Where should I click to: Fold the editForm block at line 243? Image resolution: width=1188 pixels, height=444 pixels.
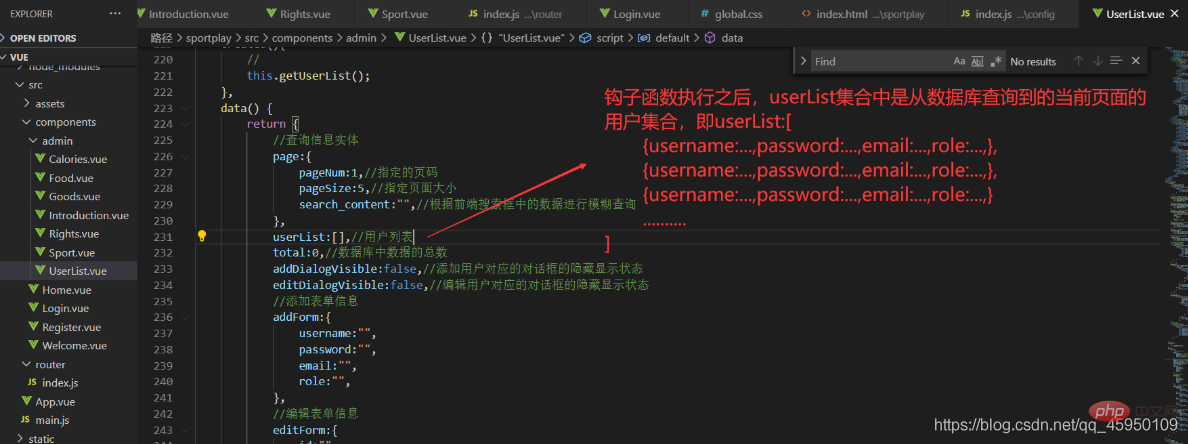186,430
